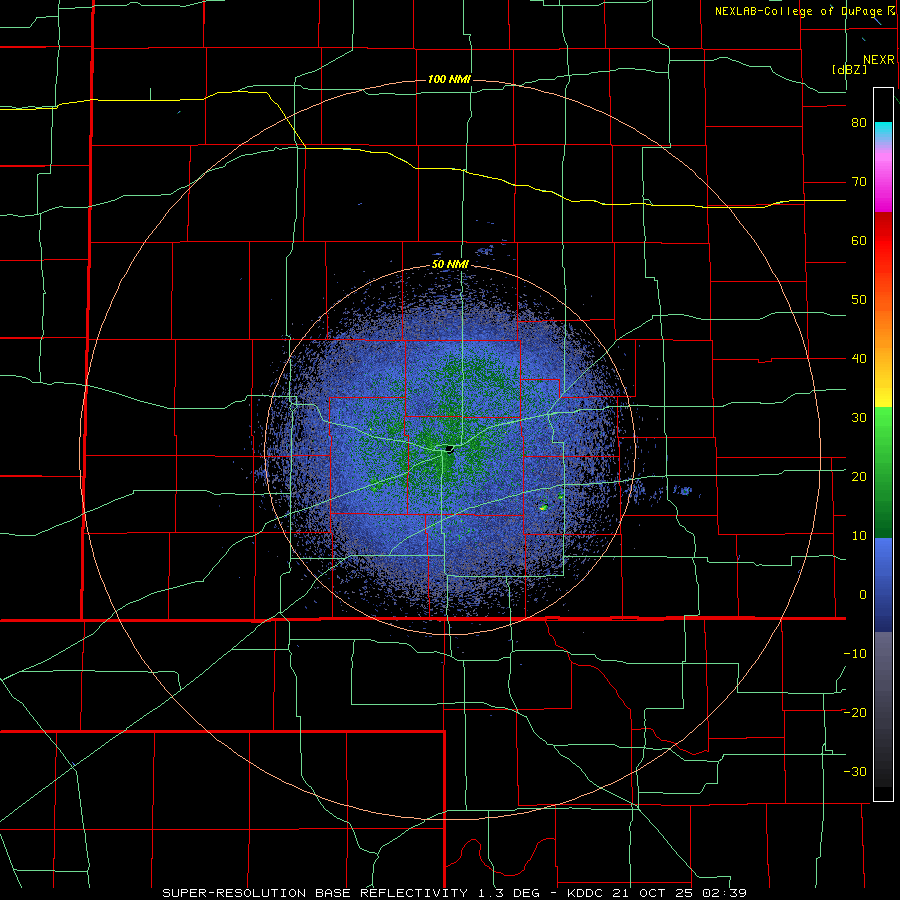Click the 10 value on the dBZ scale
This screenshot has width=900, height=900.
(859, 536)
